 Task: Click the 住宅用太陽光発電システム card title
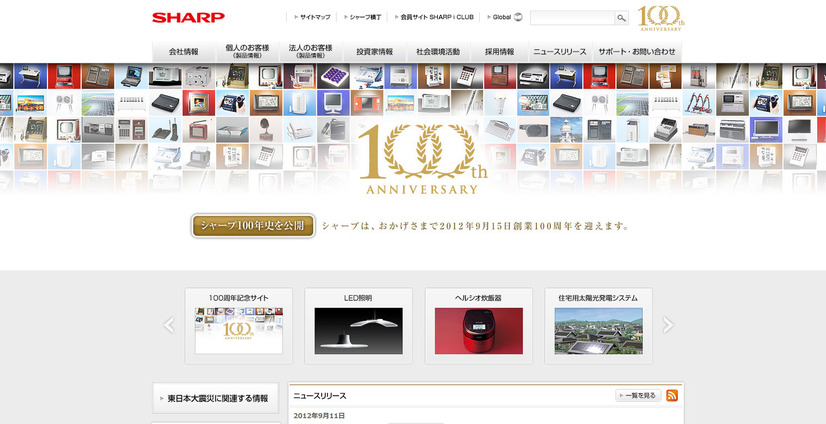coord(598,298)
